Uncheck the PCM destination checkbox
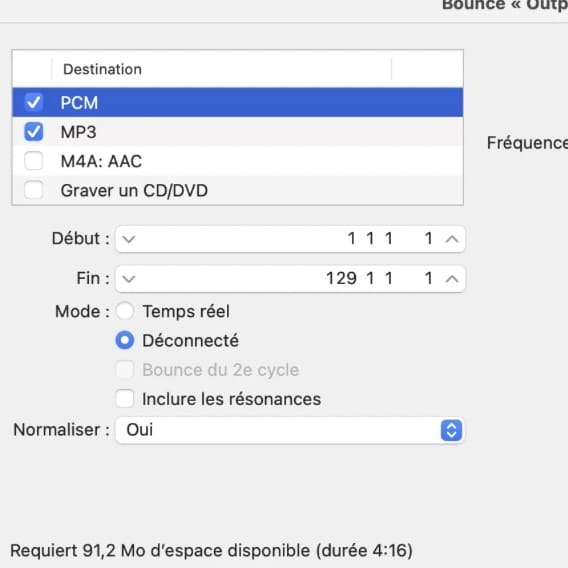This screenshot has height=568, width=568. pyautogui.click(x=34, y=102)
